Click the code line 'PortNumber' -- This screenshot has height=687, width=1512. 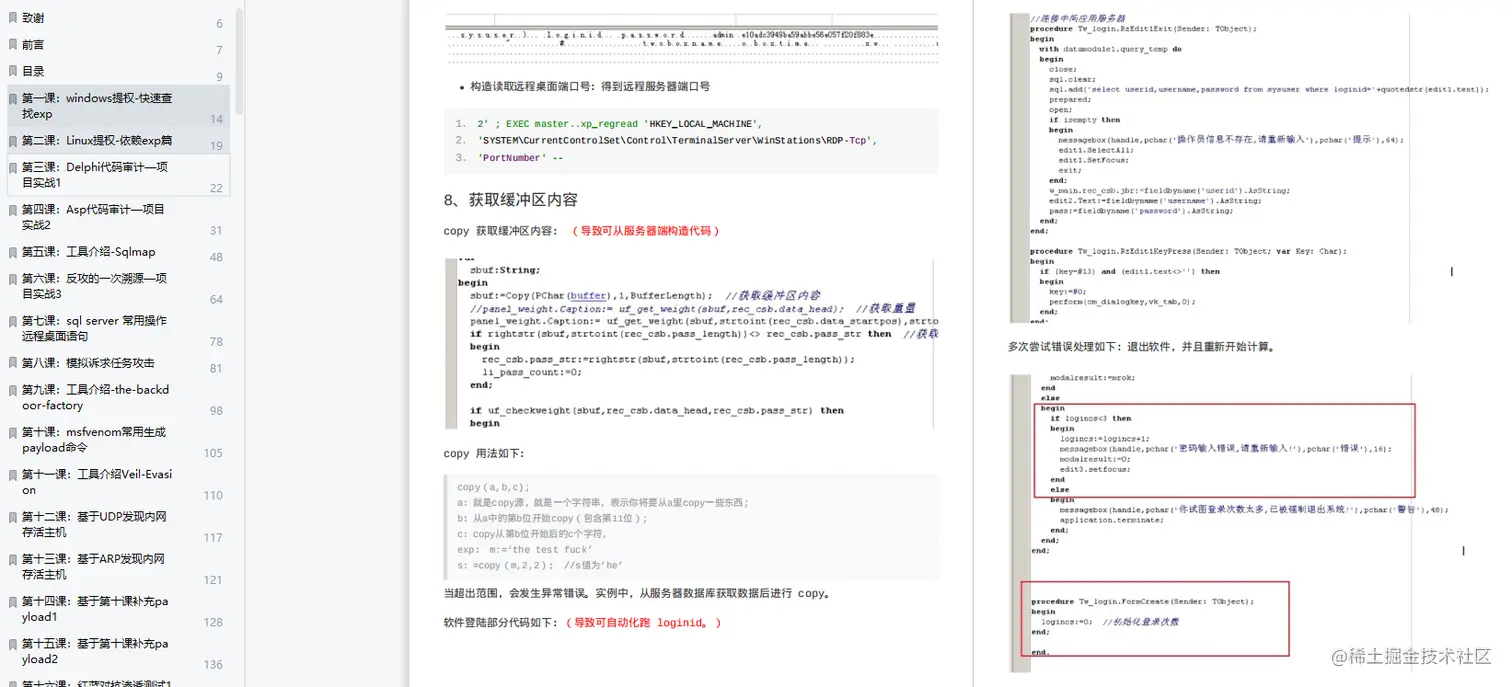(520, 158)
